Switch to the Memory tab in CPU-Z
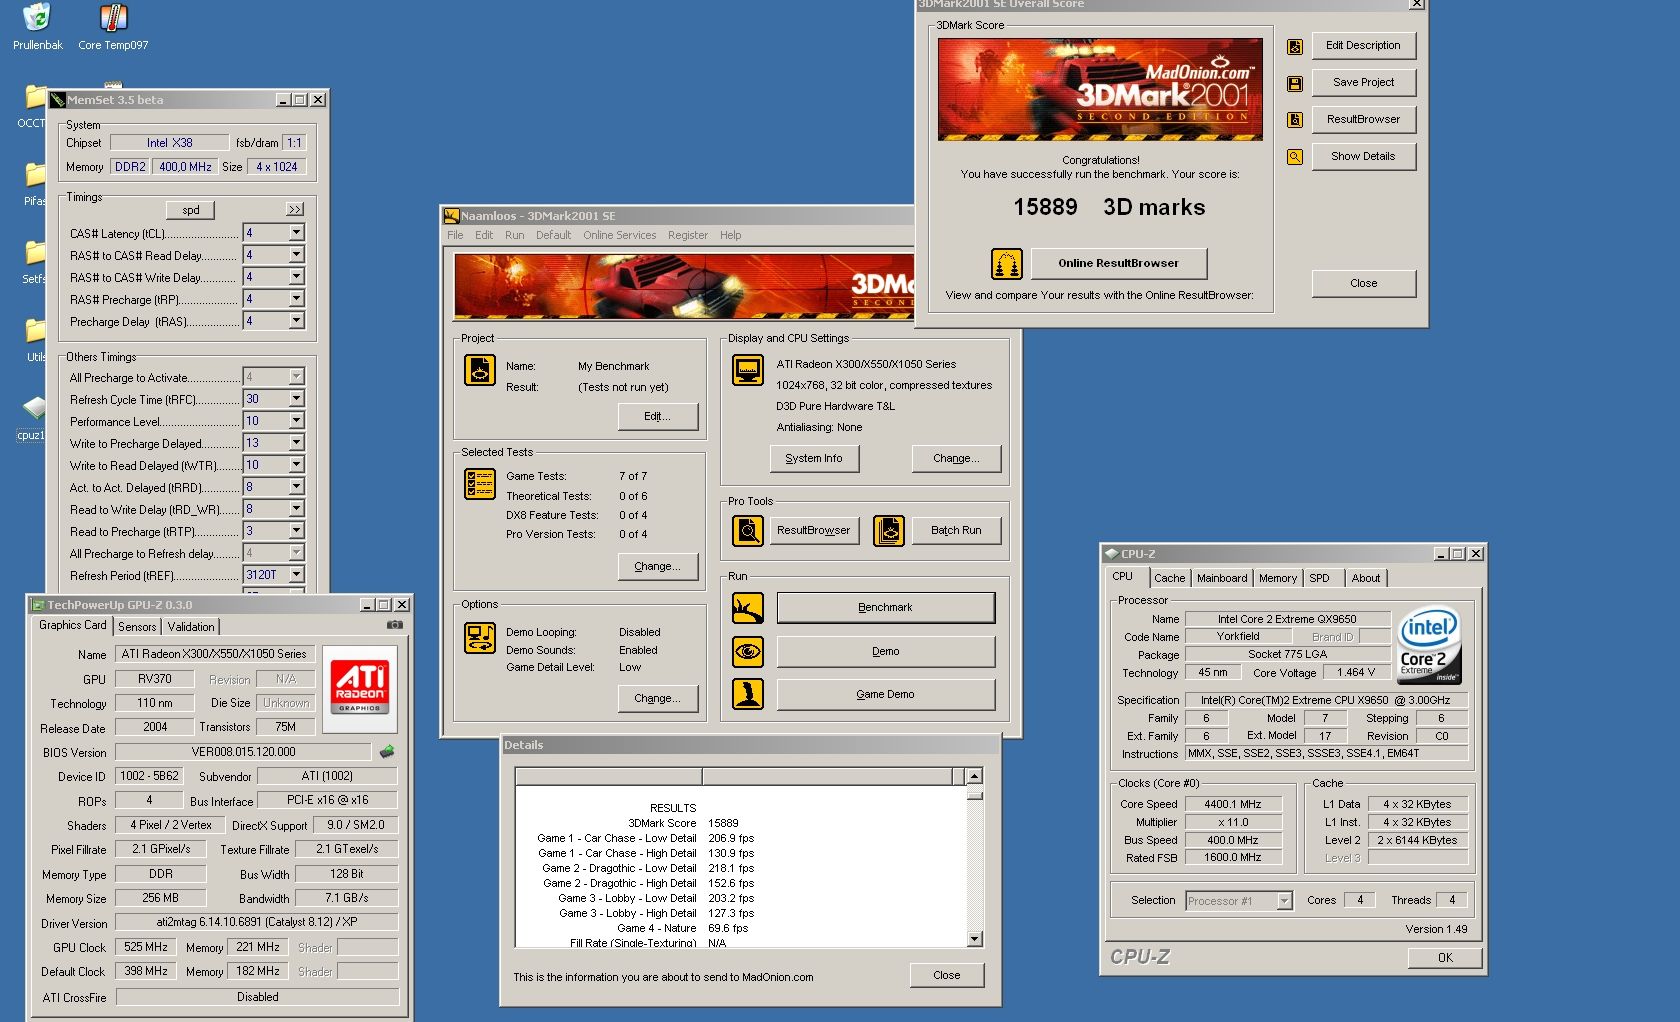 coord(1278,578)
